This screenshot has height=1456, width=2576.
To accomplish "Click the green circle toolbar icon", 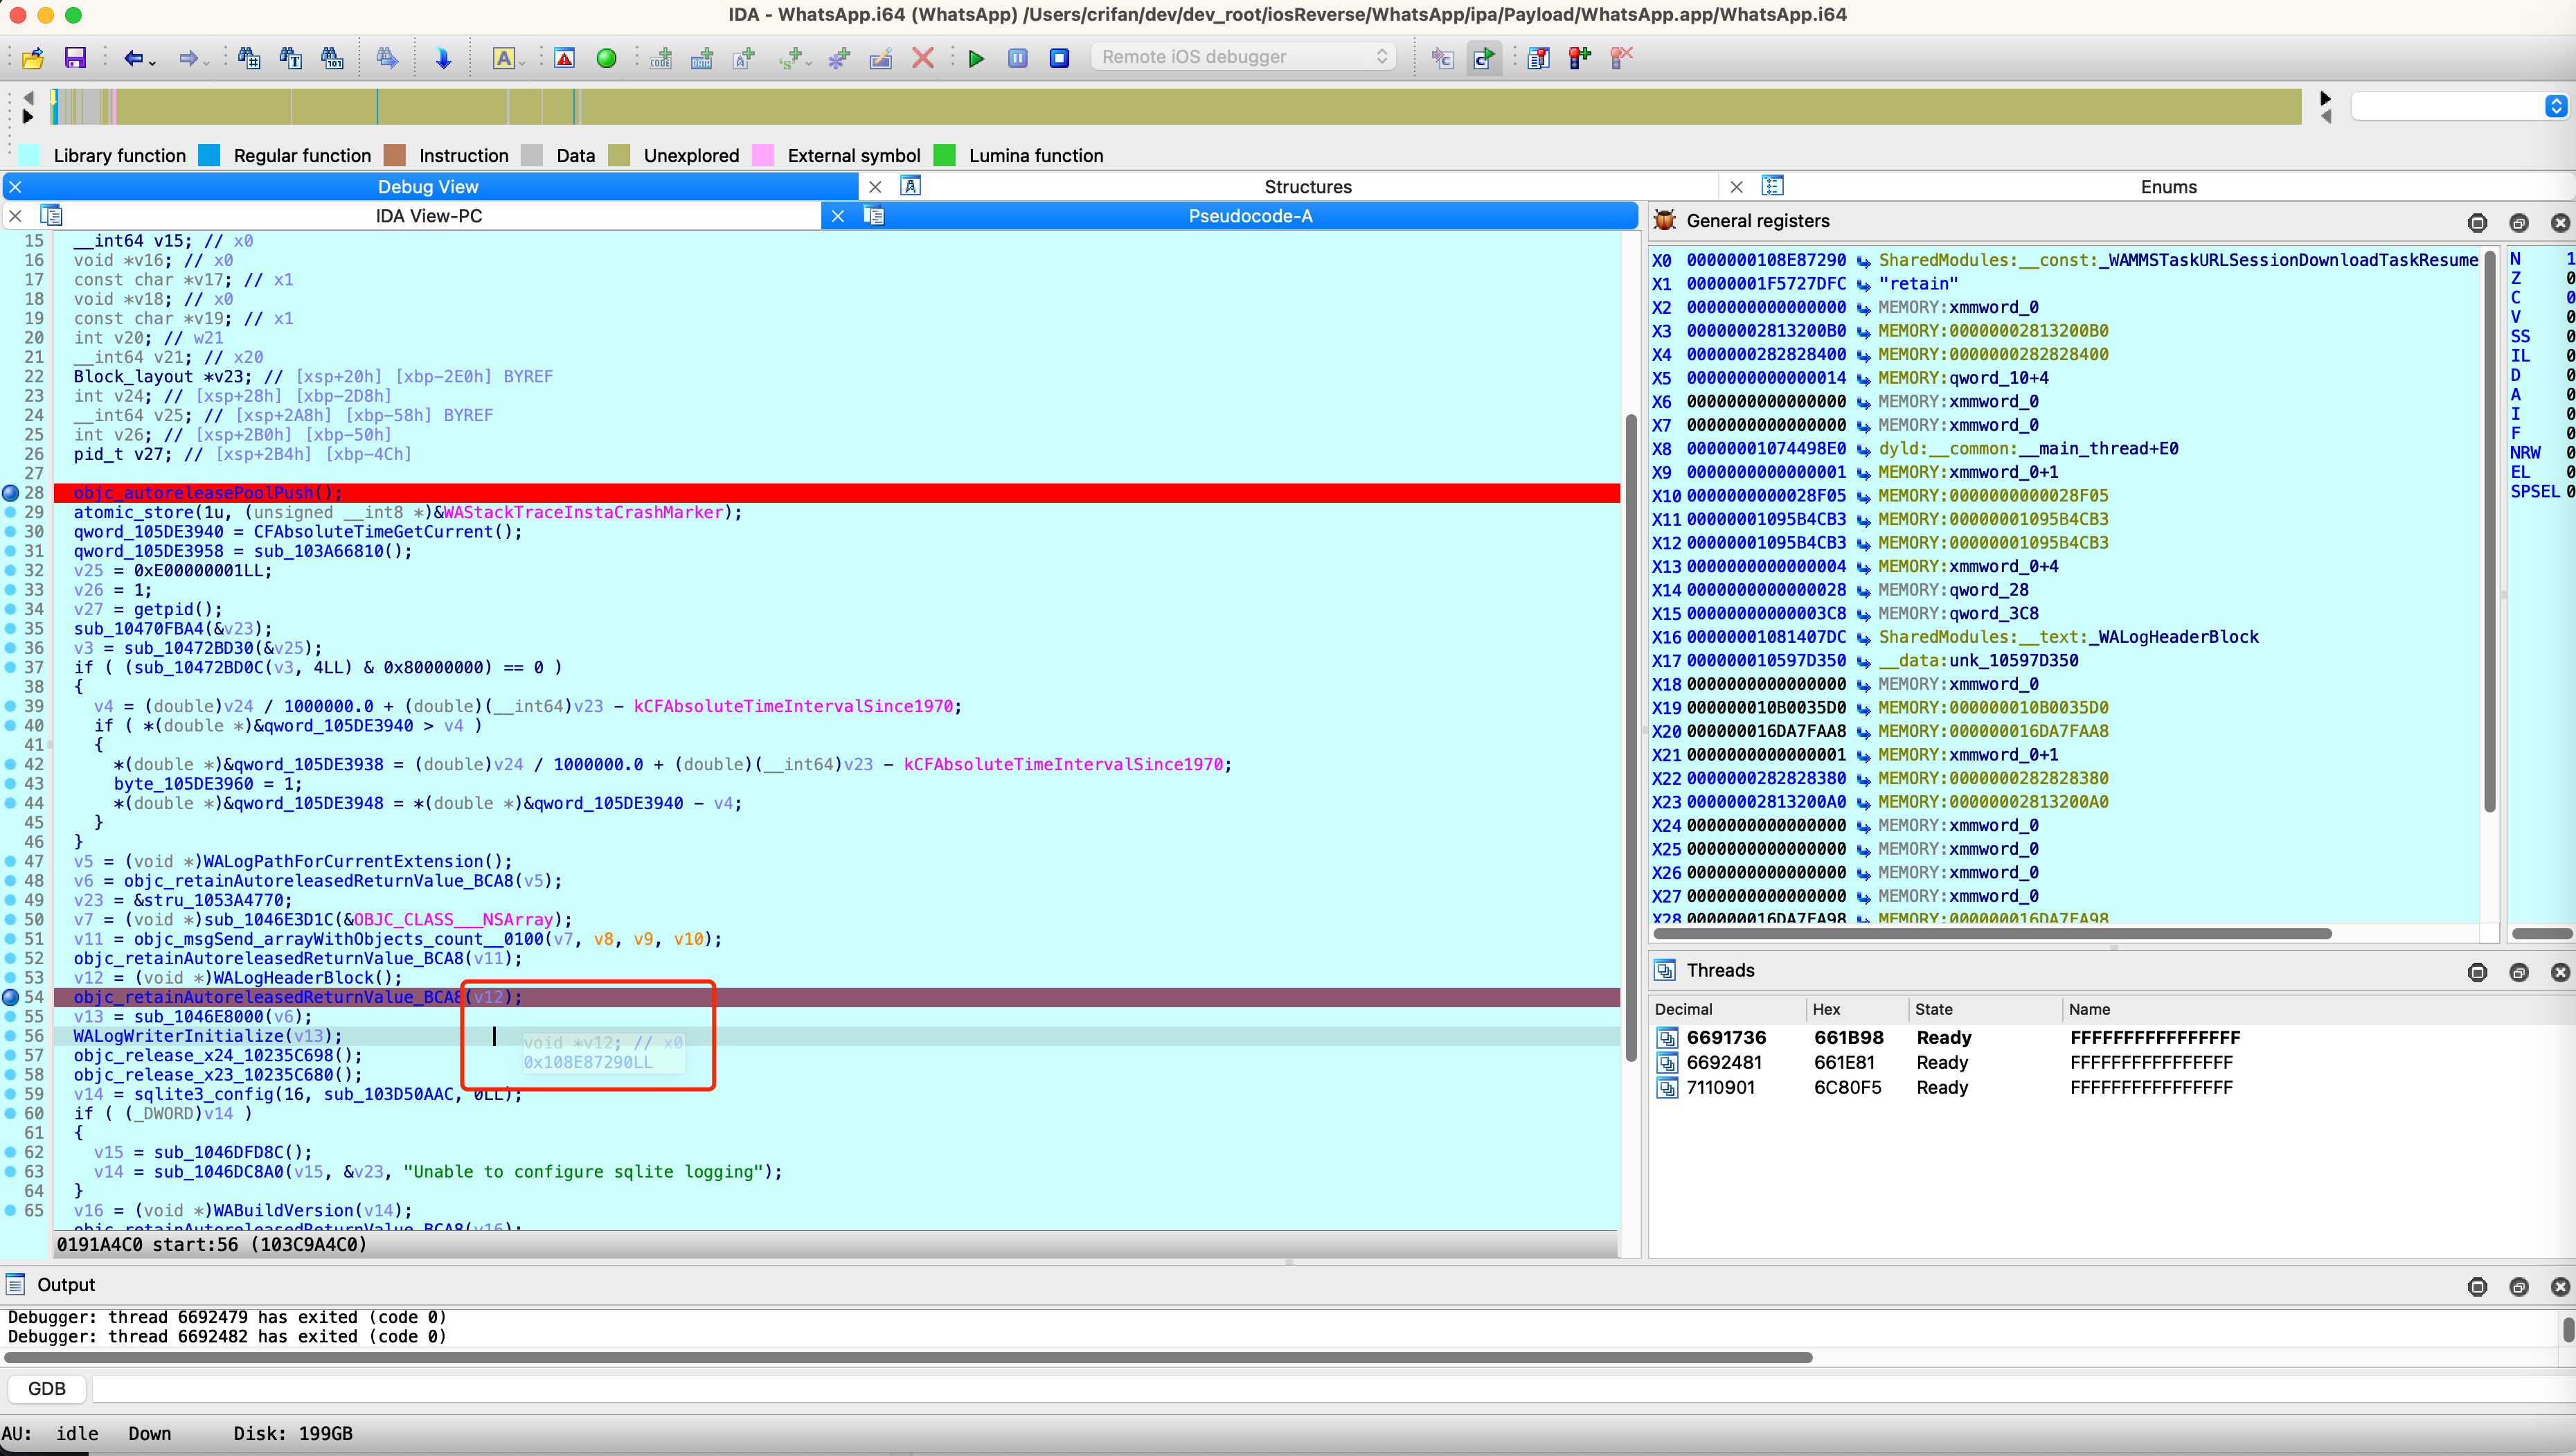I will coord(606,58).
